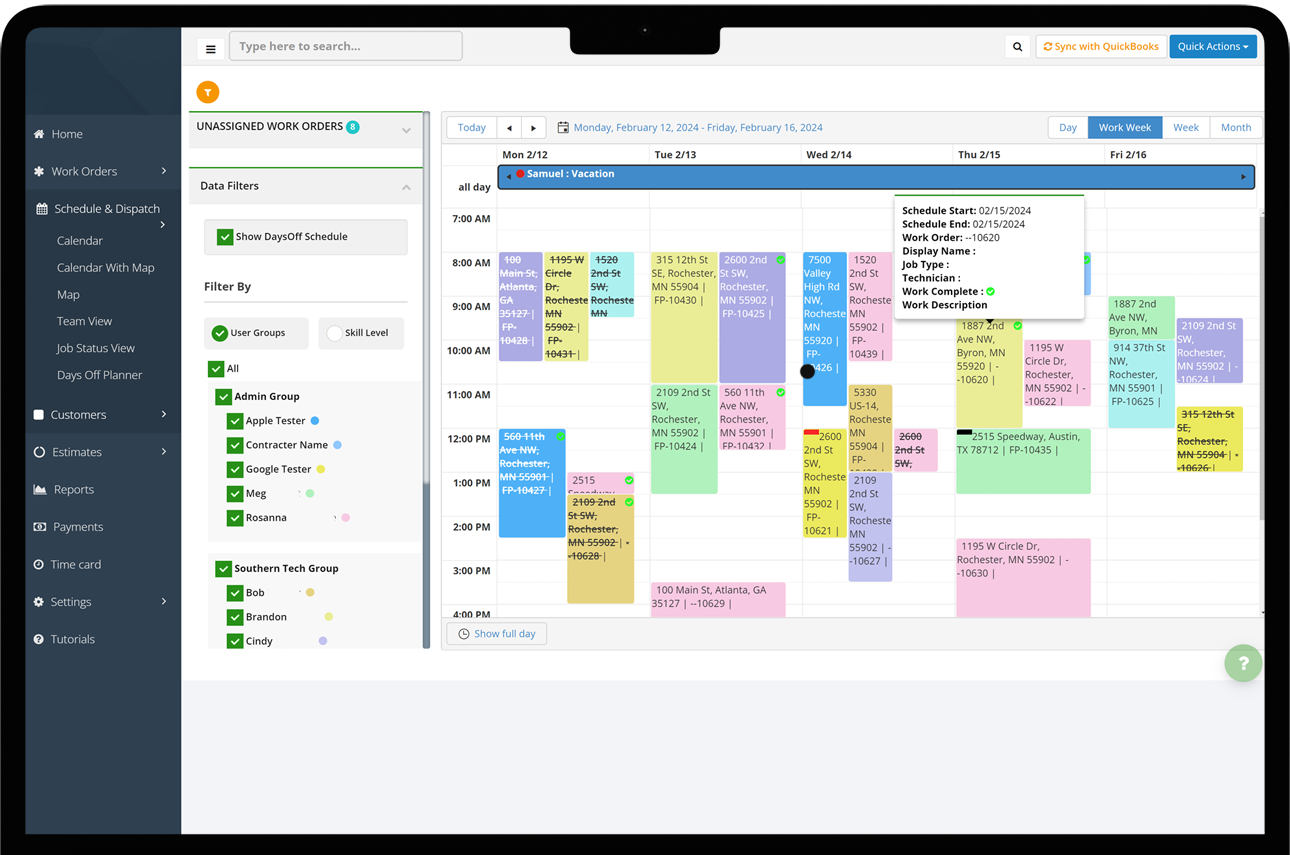This screenshot has width=1290, height=855.
Task: Click the magnifier search icon
Action: click(1017, 47)
